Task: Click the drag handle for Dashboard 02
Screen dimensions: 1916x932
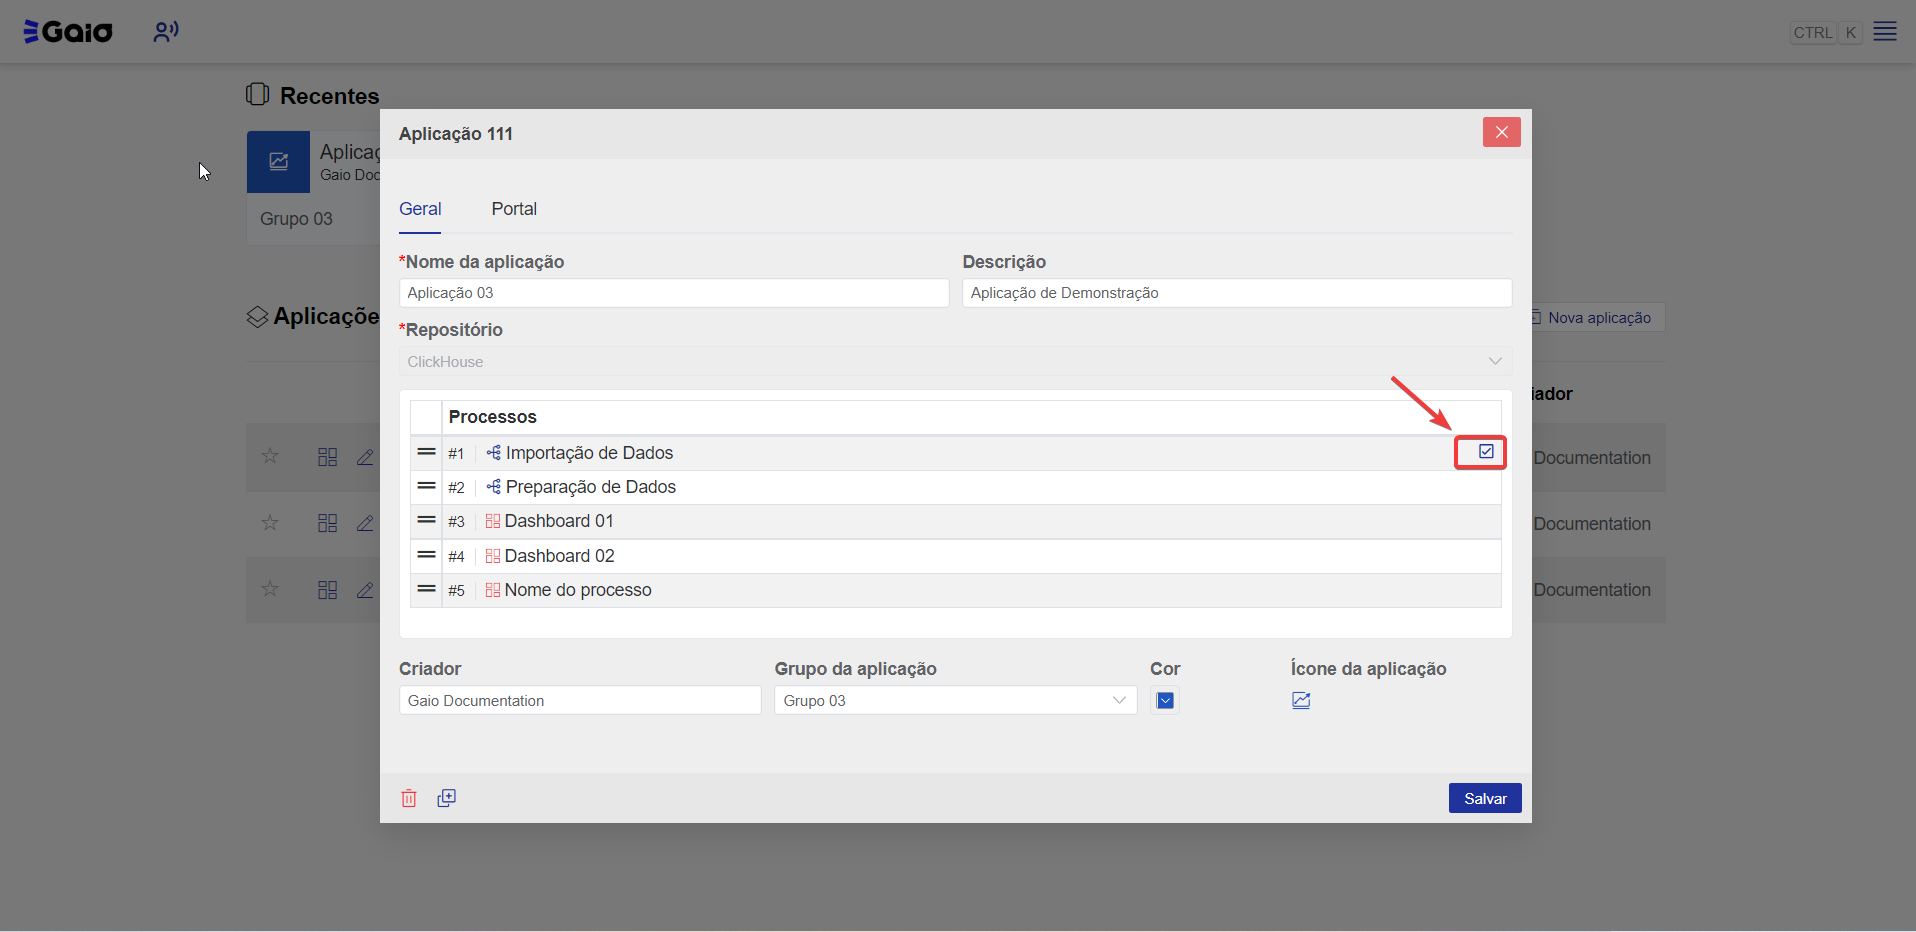Action: point(426,556)
